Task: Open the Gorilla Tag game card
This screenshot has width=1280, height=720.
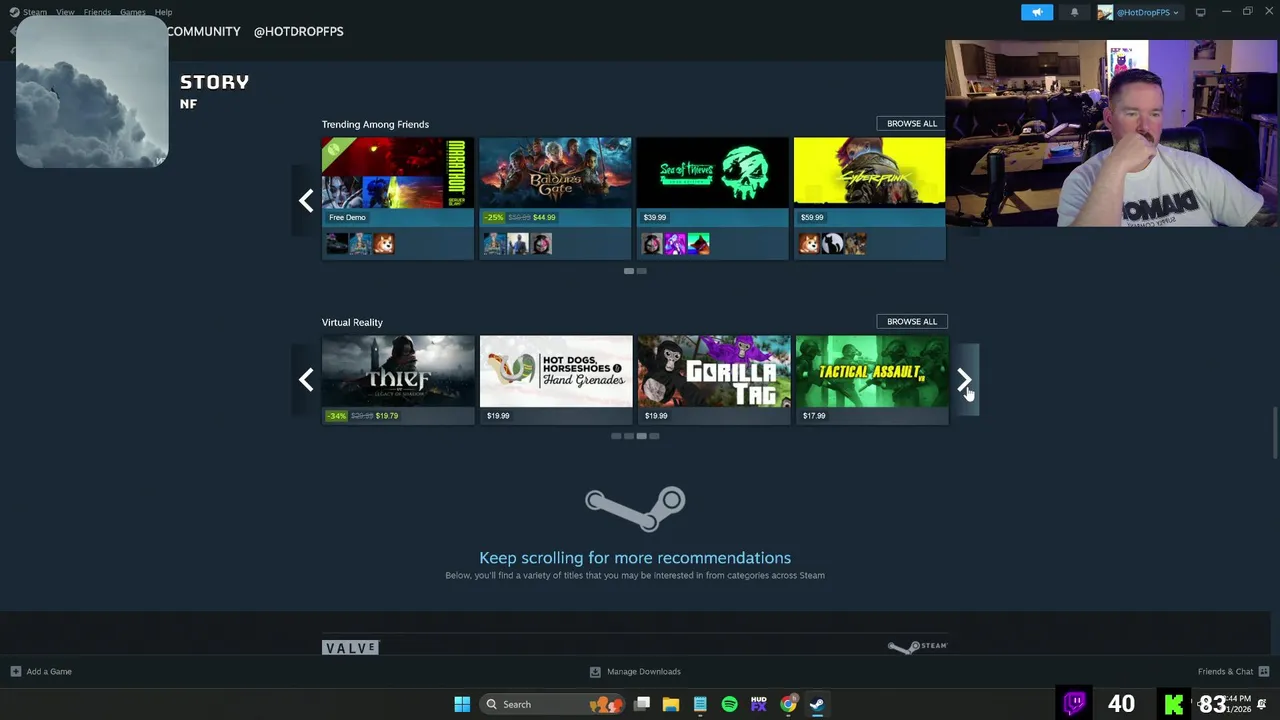Action: pyautogui.click(x=714, y=380)
